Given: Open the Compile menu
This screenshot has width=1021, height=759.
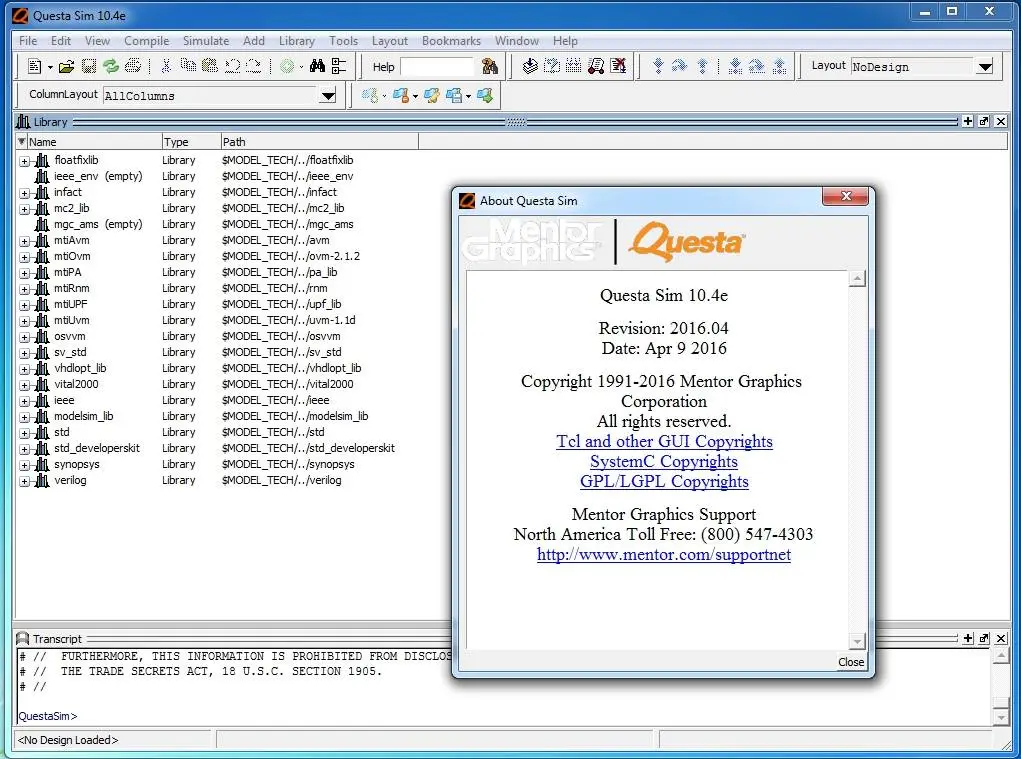Looking at the screenshot, I should 147,40.
